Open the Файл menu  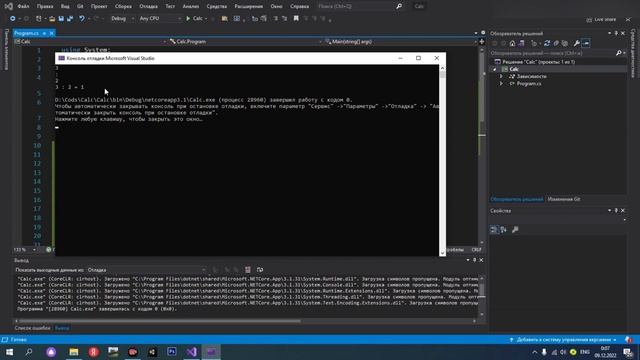23,7
